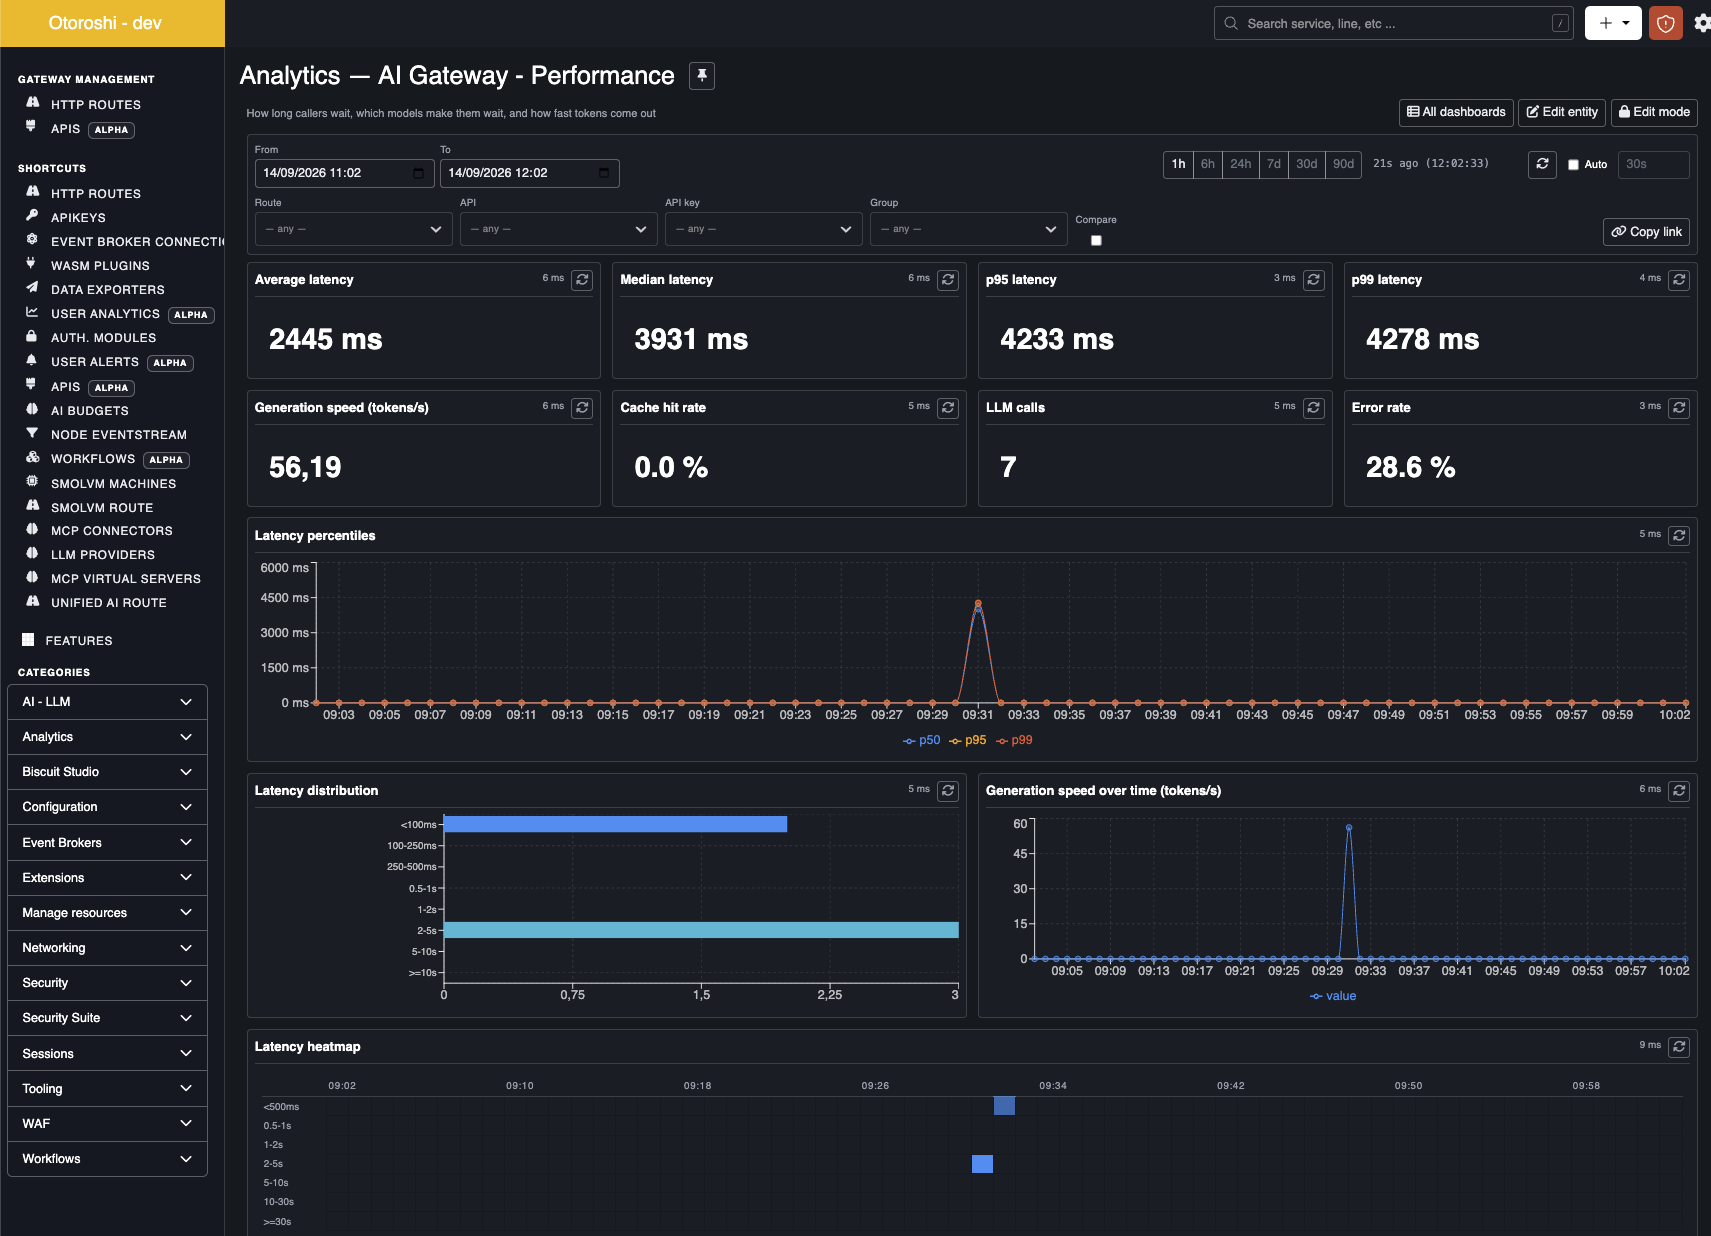Refresh the Cache hit rate widget

point(948,408)
